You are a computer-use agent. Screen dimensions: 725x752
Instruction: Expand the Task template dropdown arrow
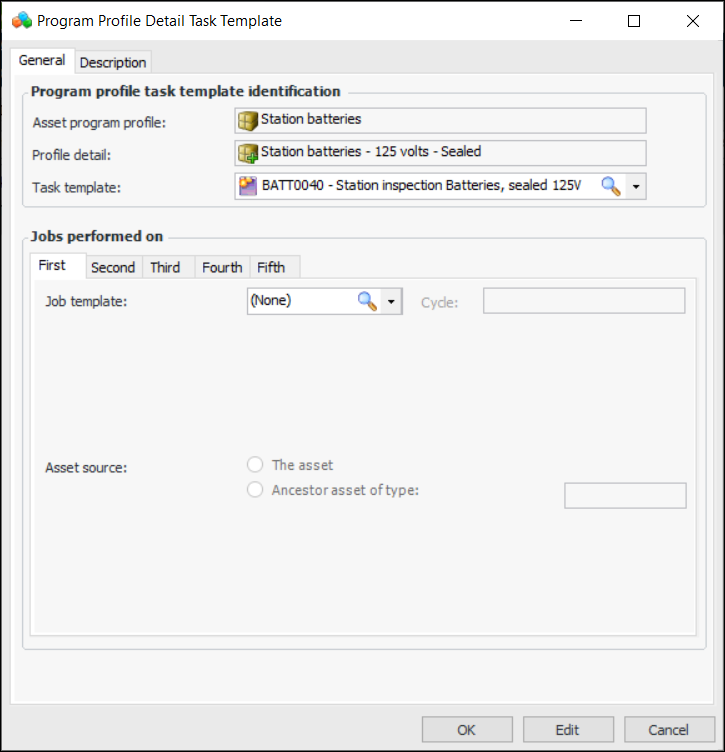coord(636,186)
